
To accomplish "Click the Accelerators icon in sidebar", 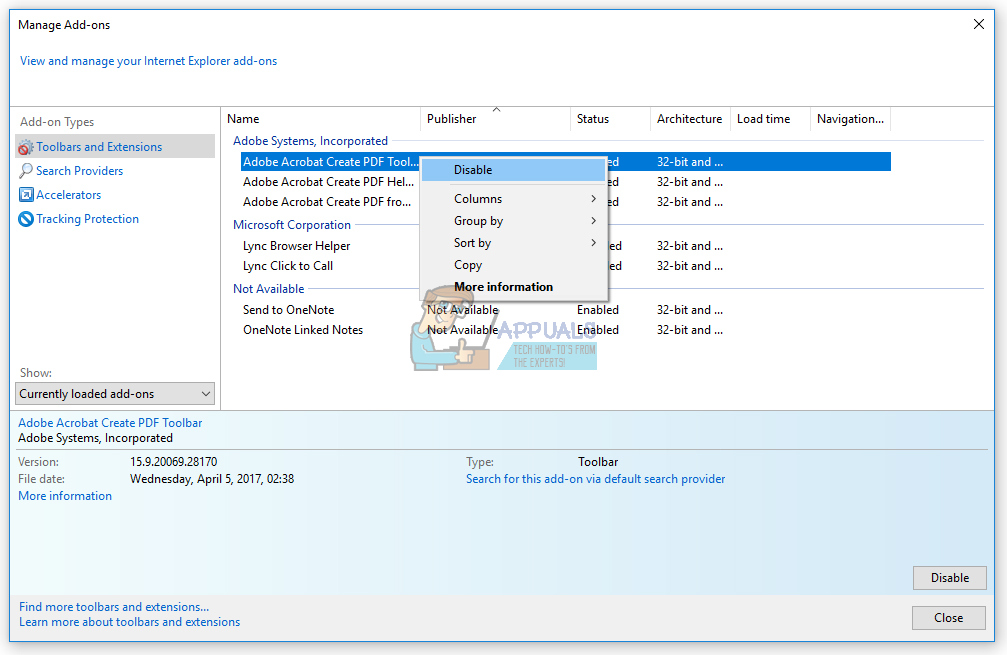I will pyautogui.click(x=26, y=195).
